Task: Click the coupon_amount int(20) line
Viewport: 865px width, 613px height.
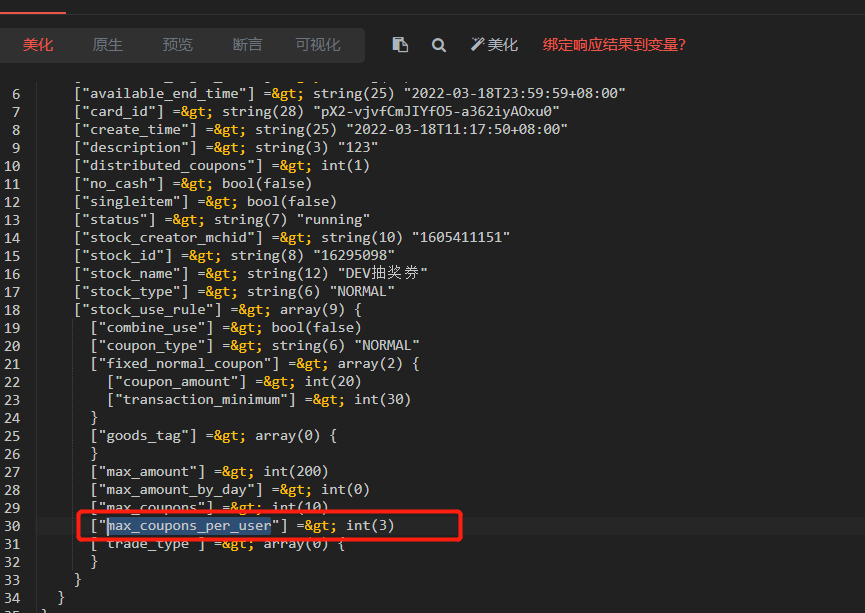Action: click(x=234, y=382)
